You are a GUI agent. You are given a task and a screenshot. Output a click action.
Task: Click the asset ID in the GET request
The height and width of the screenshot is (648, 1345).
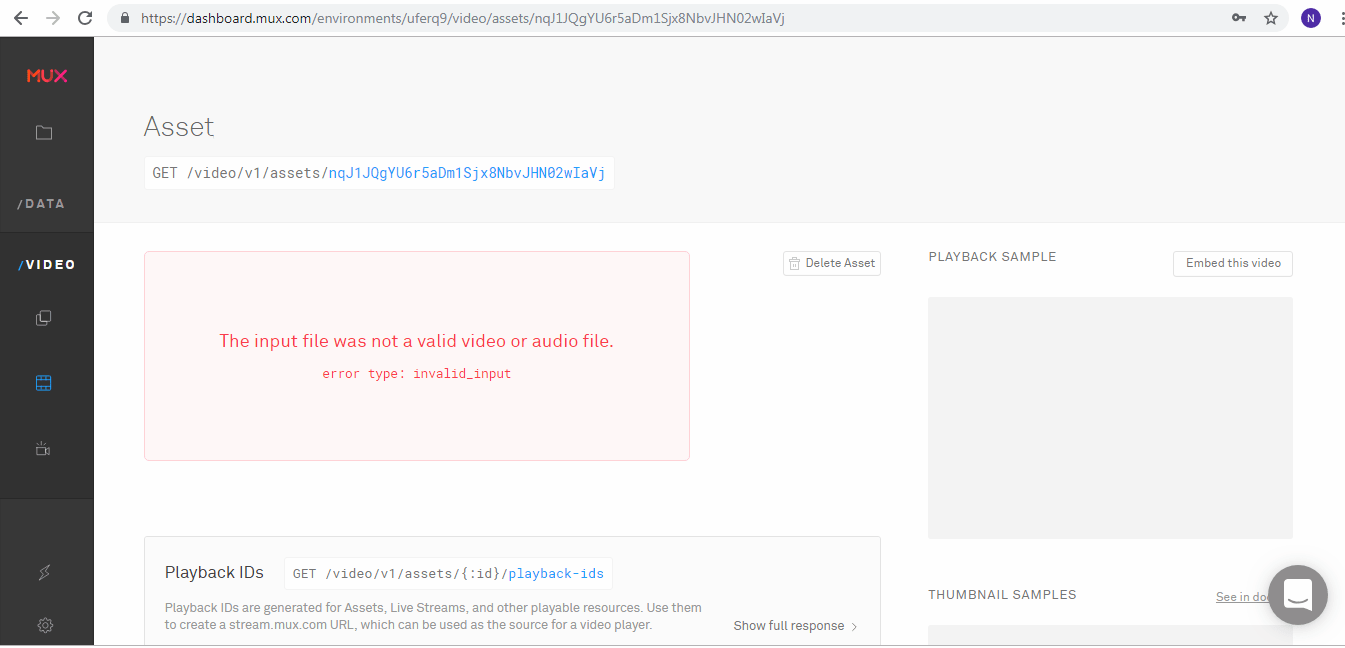[x=466, y=172]
